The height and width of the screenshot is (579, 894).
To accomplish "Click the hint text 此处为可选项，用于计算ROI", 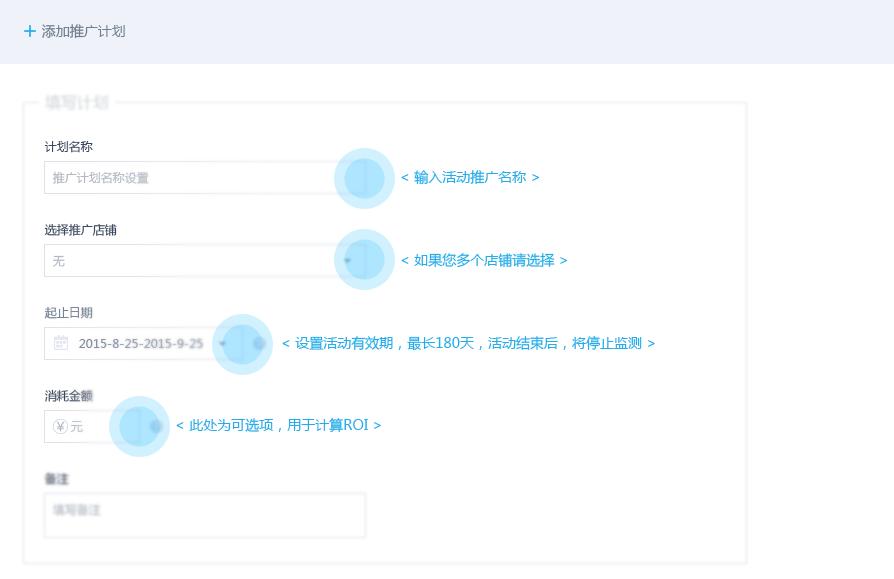I will [278, 425].
